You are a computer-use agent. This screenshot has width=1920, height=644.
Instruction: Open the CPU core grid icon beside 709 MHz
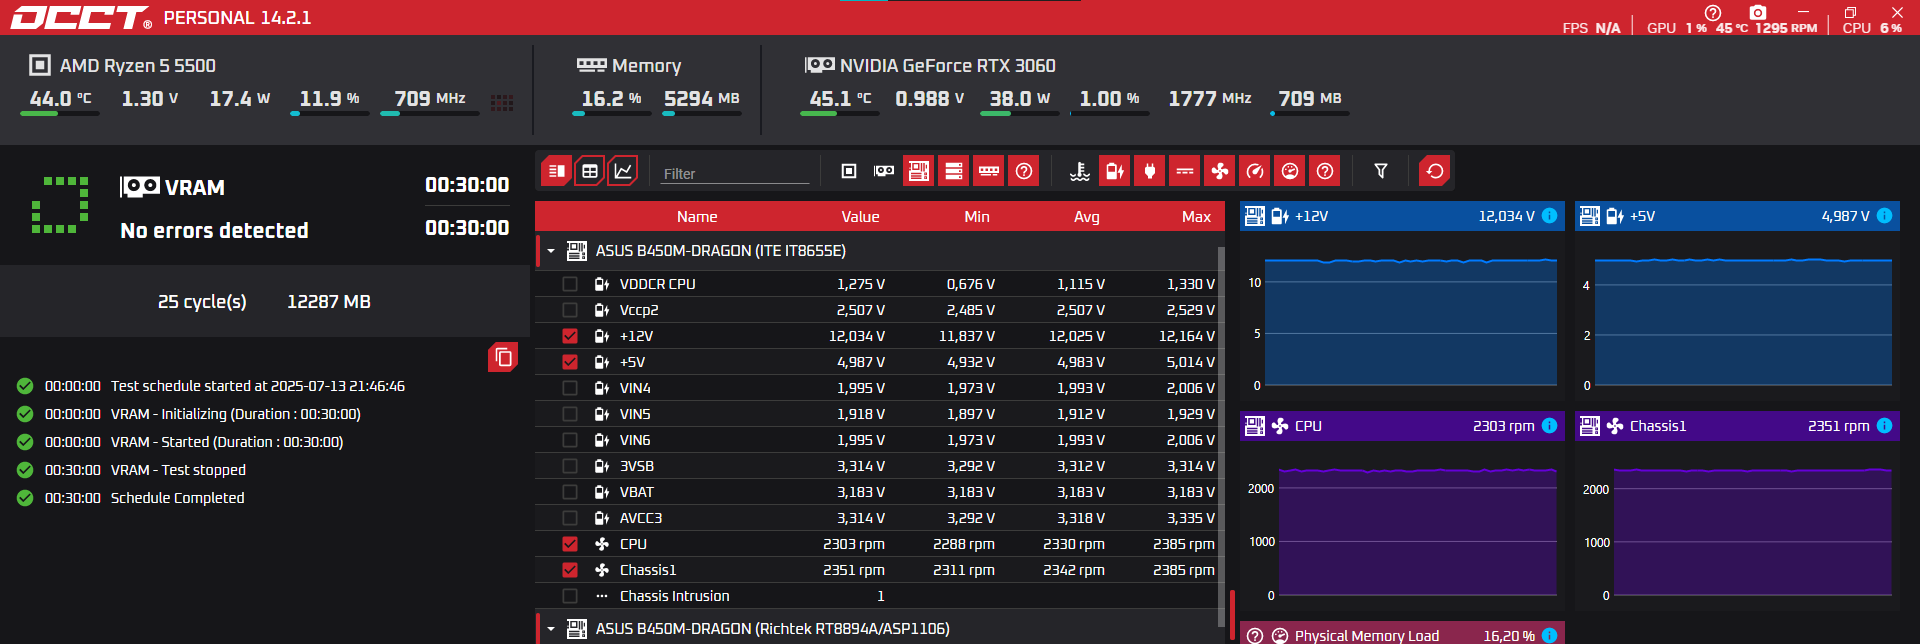click(x=502, y=102)
